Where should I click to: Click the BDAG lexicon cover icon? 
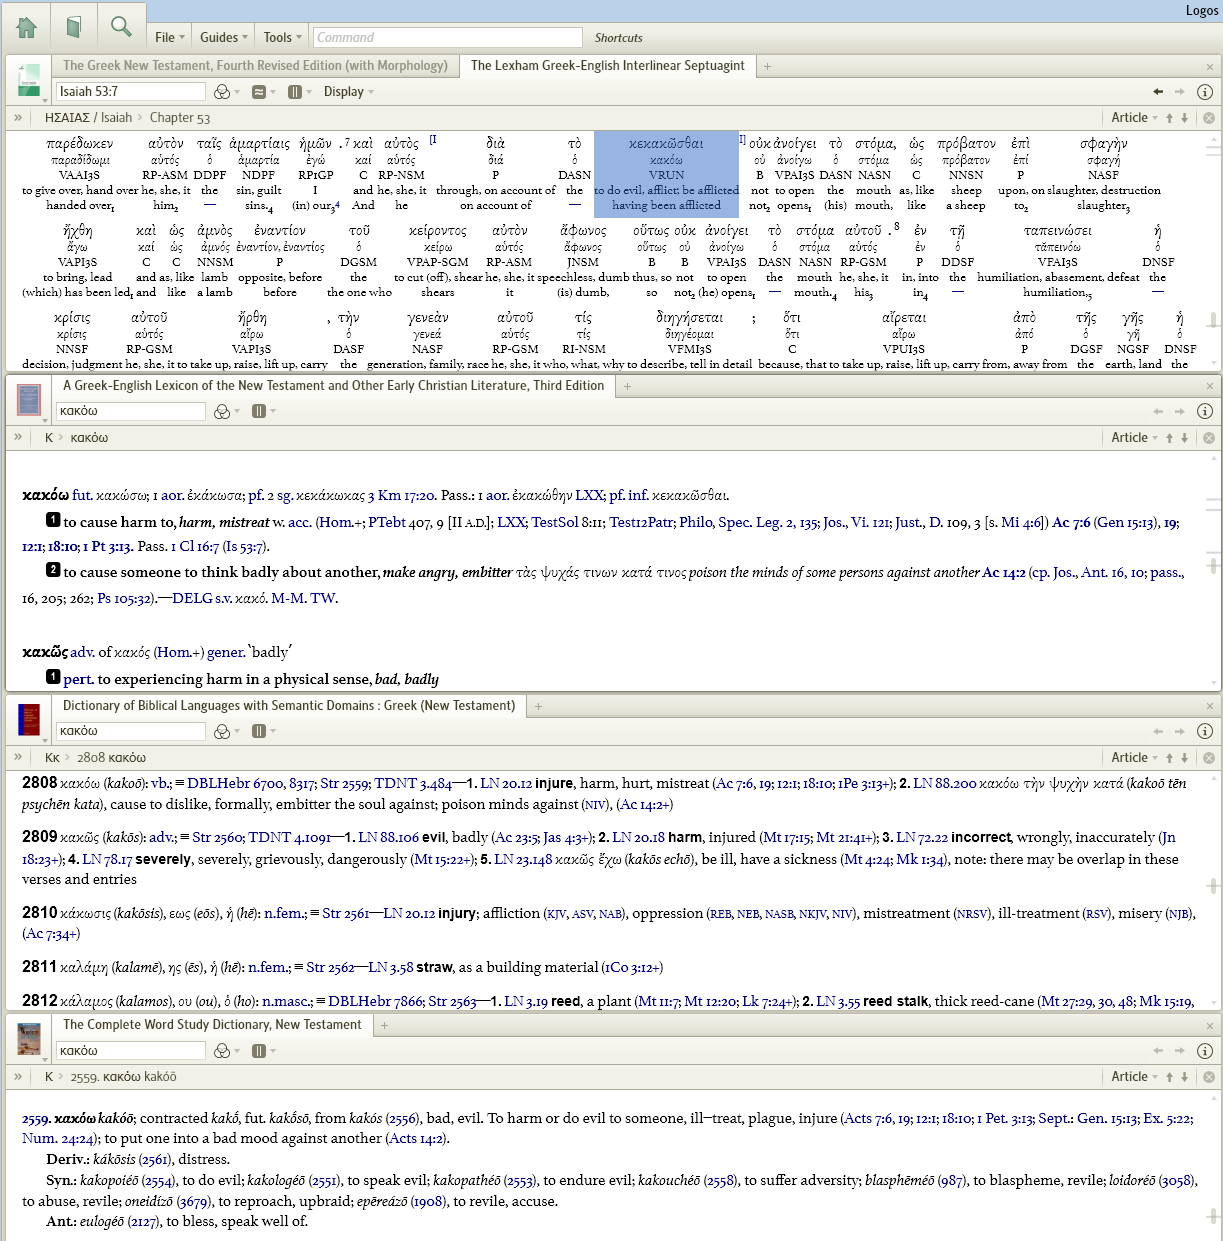29,400
